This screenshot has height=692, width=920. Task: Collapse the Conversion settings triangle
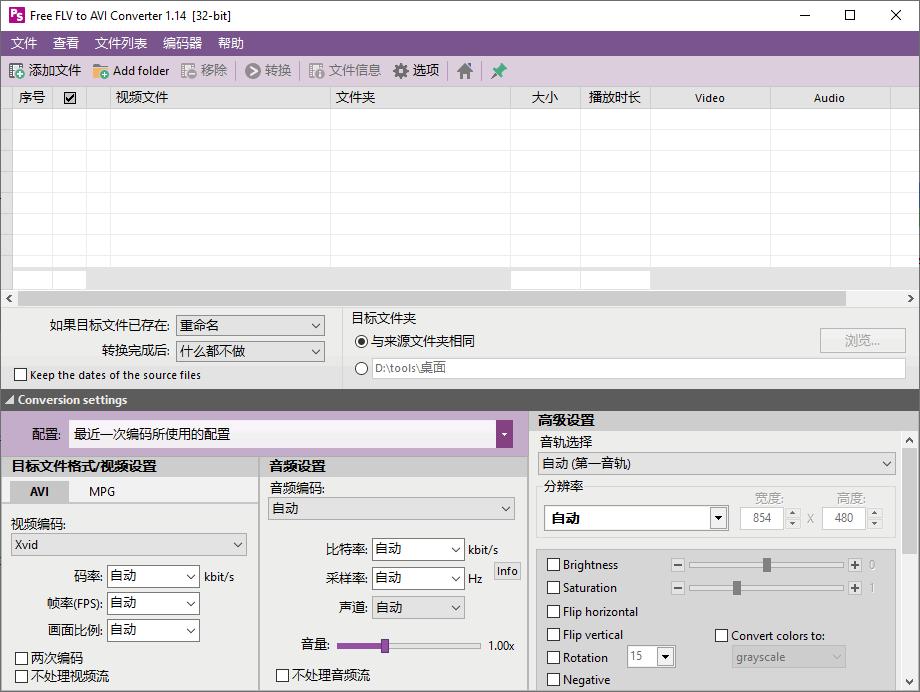click(9, 400)
